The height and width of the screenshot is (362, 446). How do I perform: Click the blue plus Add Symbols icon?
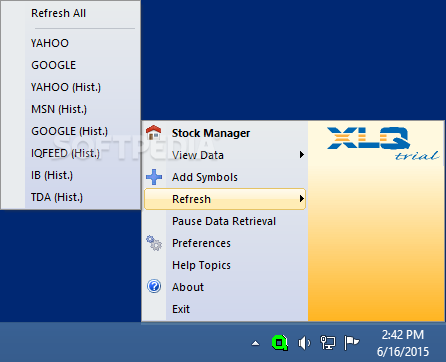154,177
